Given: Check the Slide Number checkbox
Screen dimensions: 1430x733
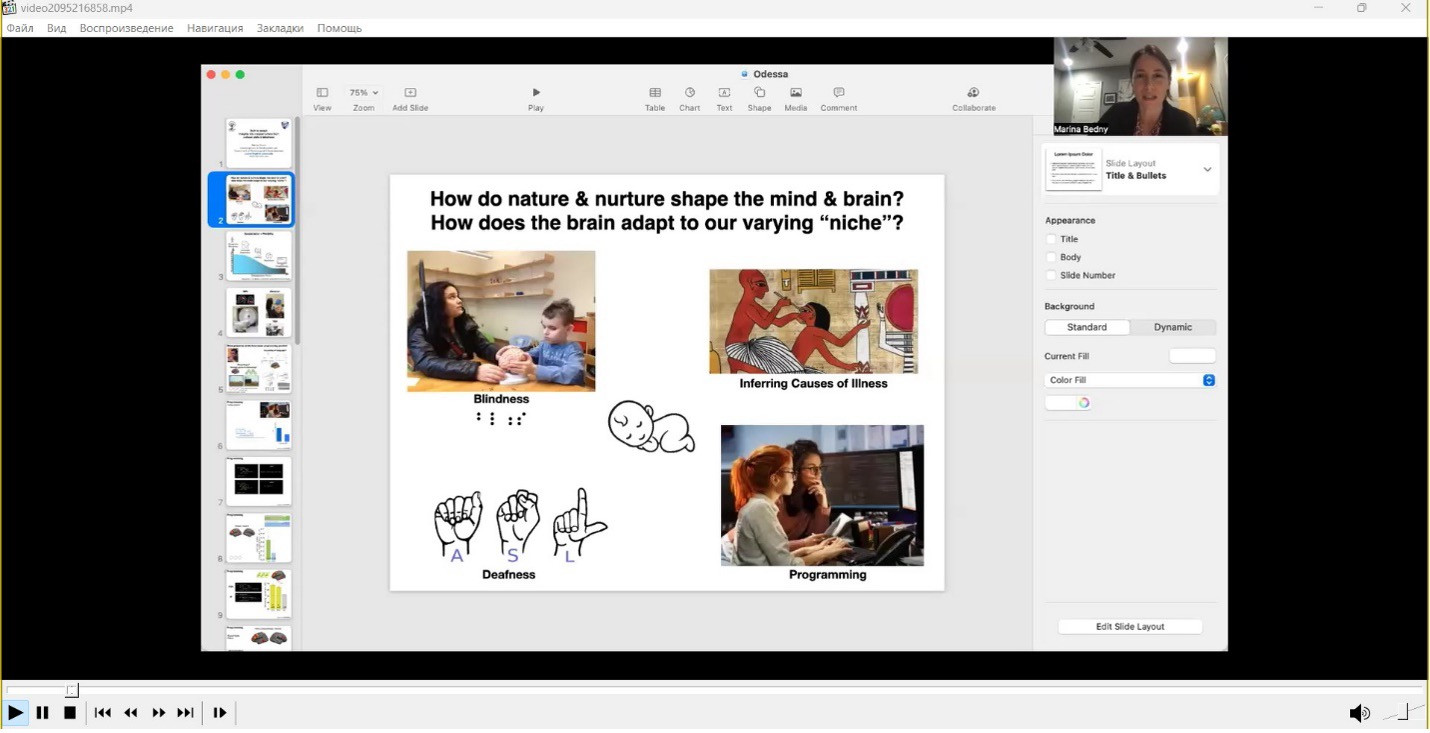Looking at the screenshot, I should click(1051, 276).
